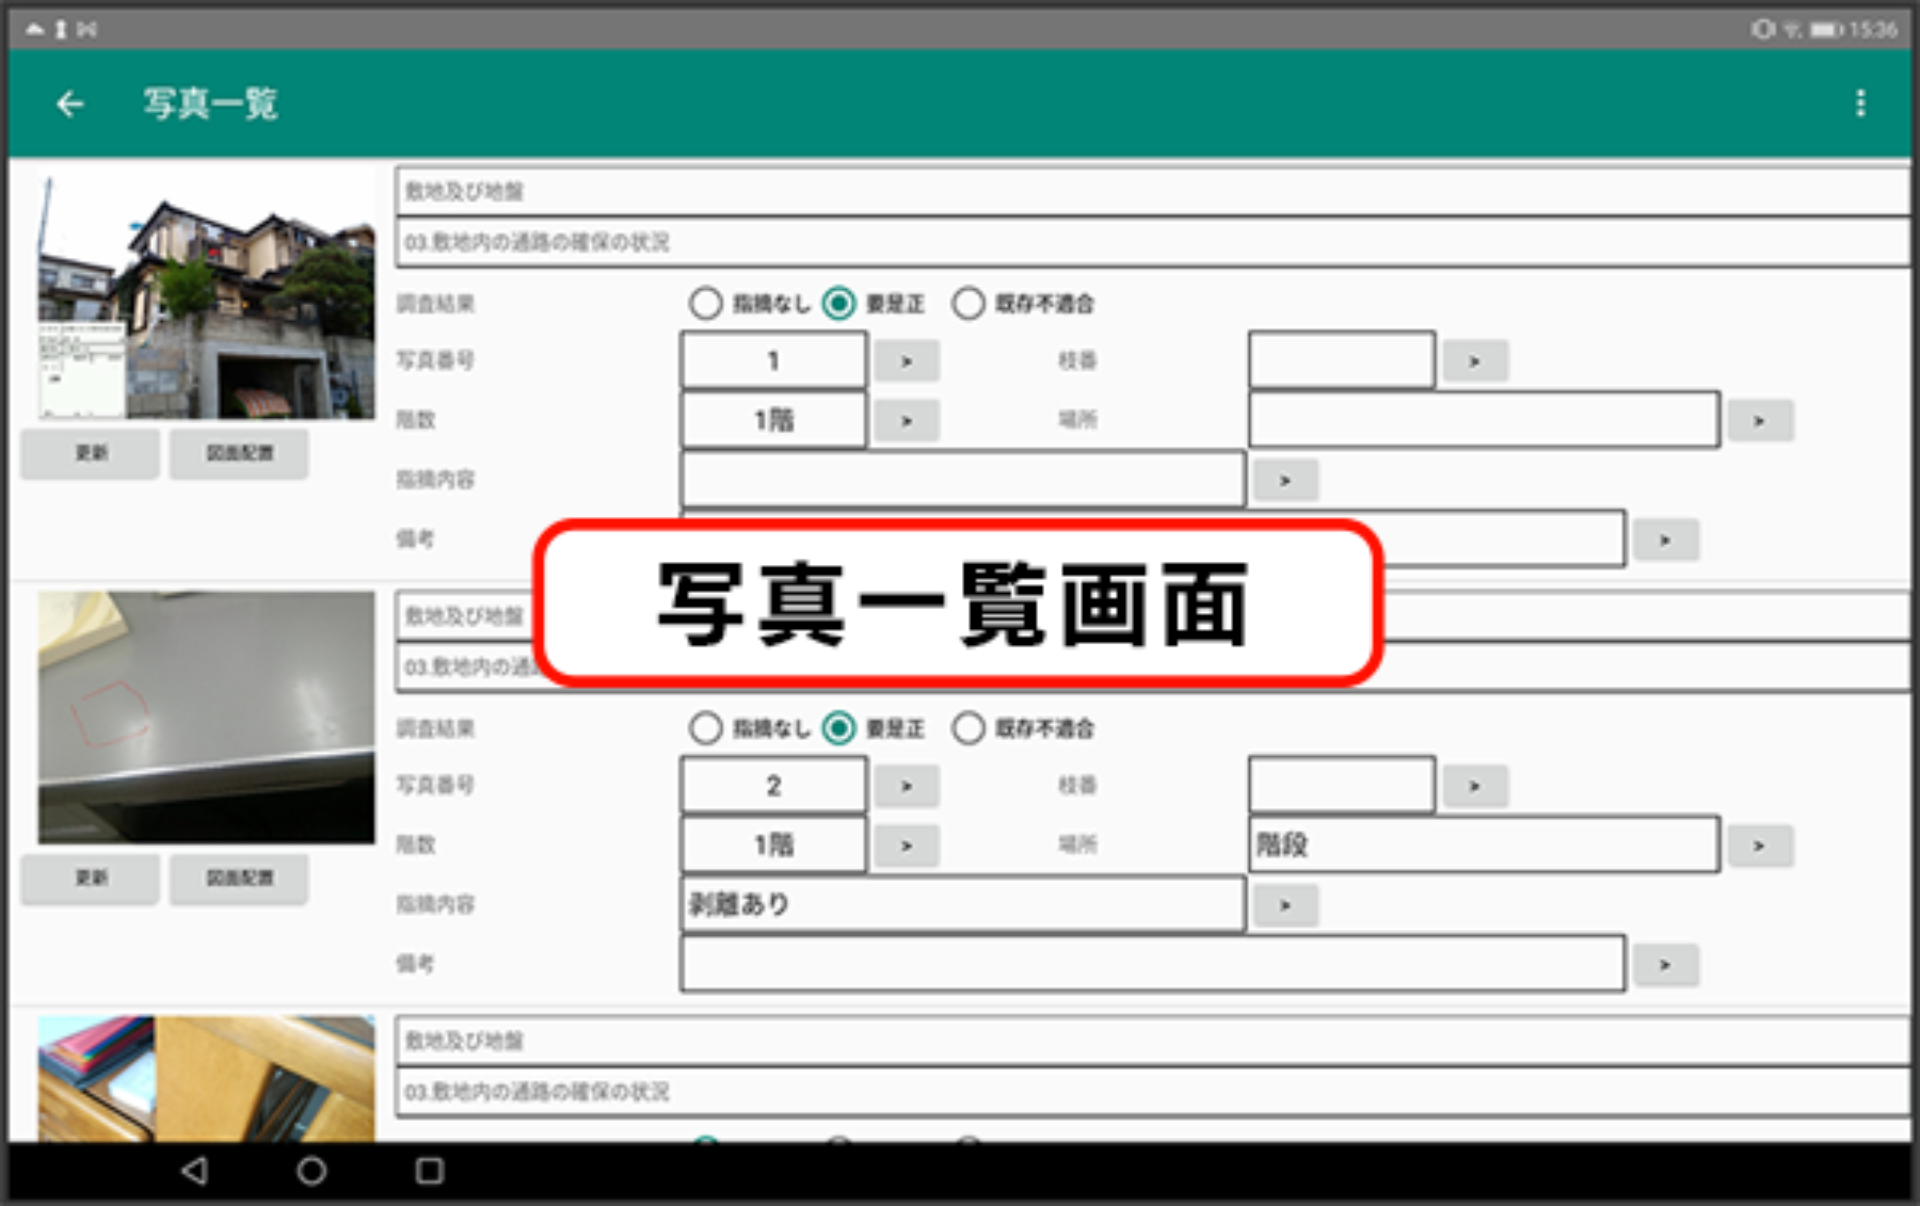Open 場所 picker arrow for photo 1
Screen dimensions: 1920x1206
coord(1759,421)
